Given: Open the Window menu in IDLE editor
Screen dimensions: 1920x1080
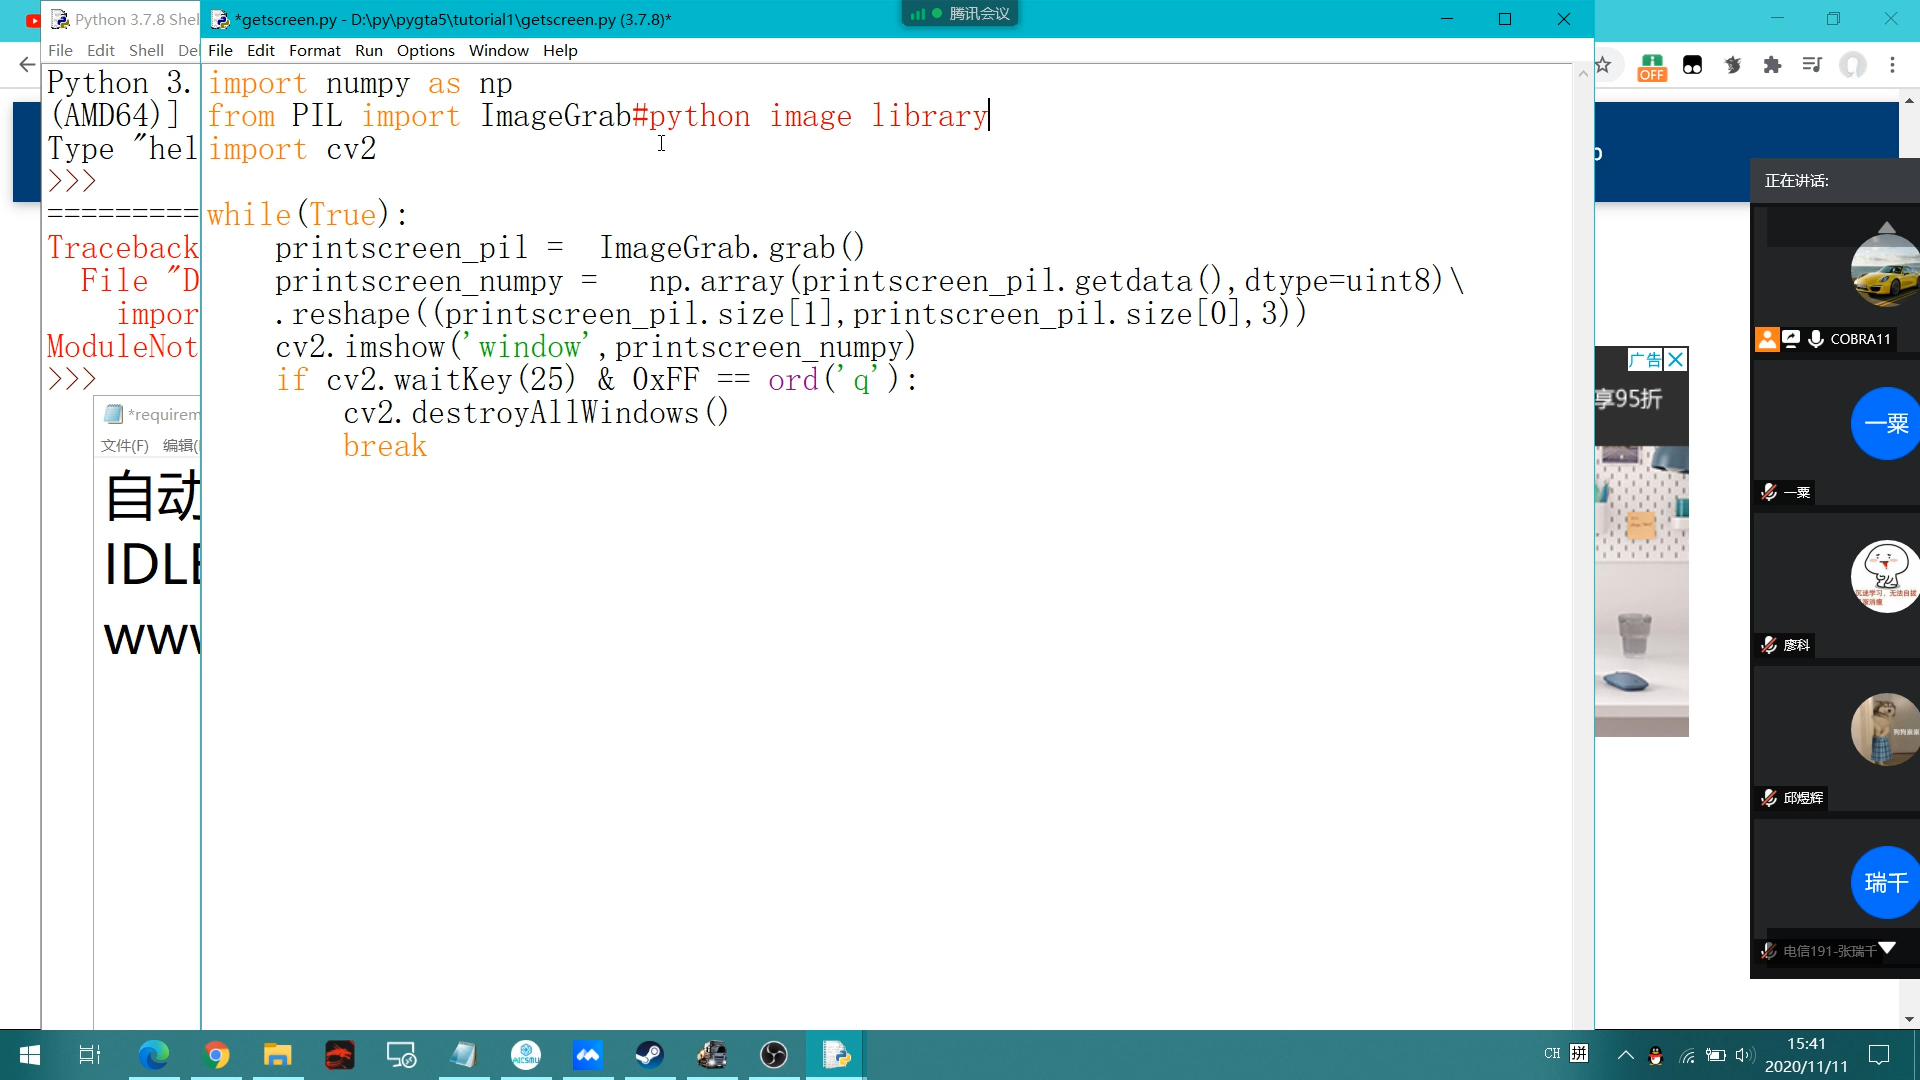Looking at the screenshot, I should pyautogui.click(x=498, y=50).
